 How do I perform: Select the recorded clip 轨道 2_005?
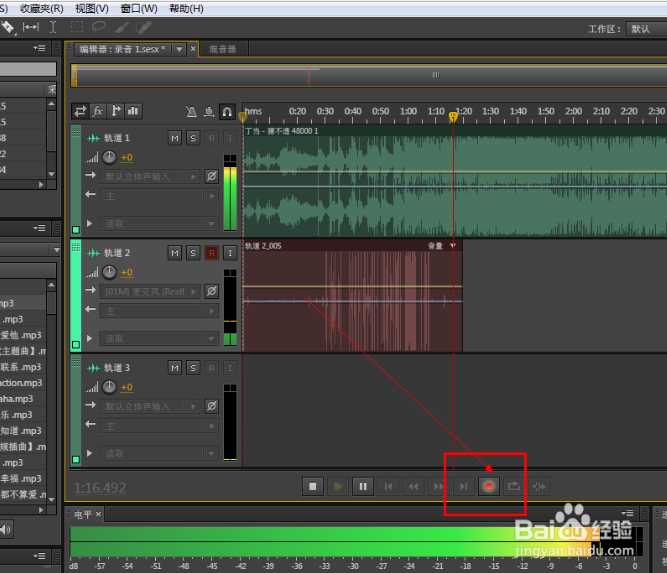pos(353,296)
